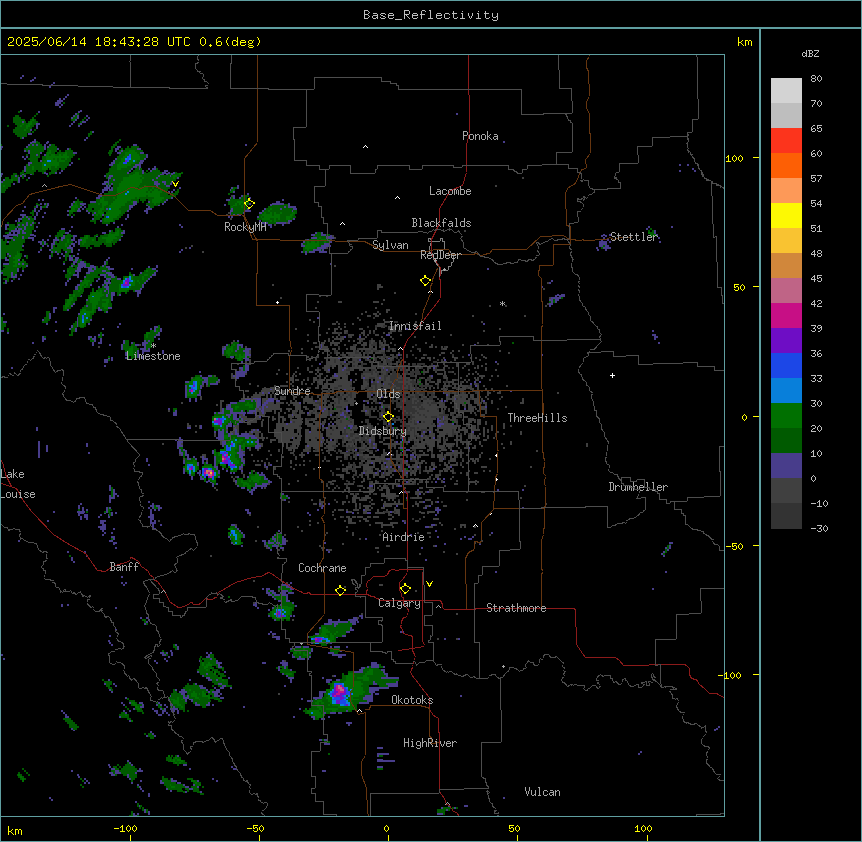The width and height of the screenshot is (862, 842).
Task: Pick the dark blue 33-36 dBZ legend swatch
Action: (786, 365)
